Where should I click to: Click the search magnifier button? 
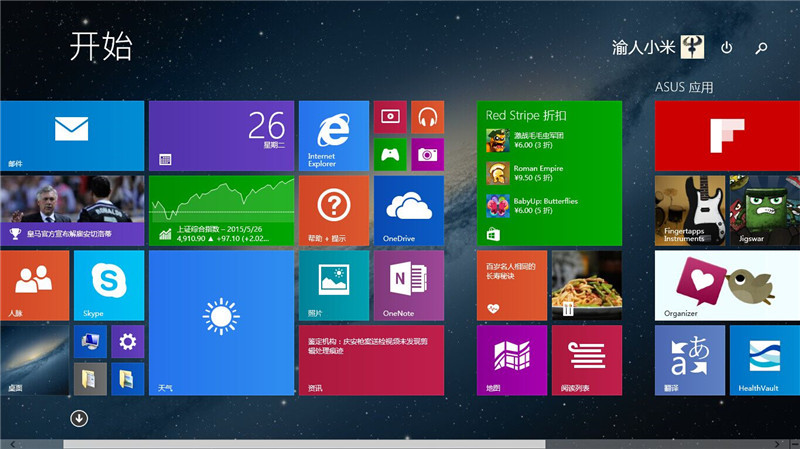761,48
